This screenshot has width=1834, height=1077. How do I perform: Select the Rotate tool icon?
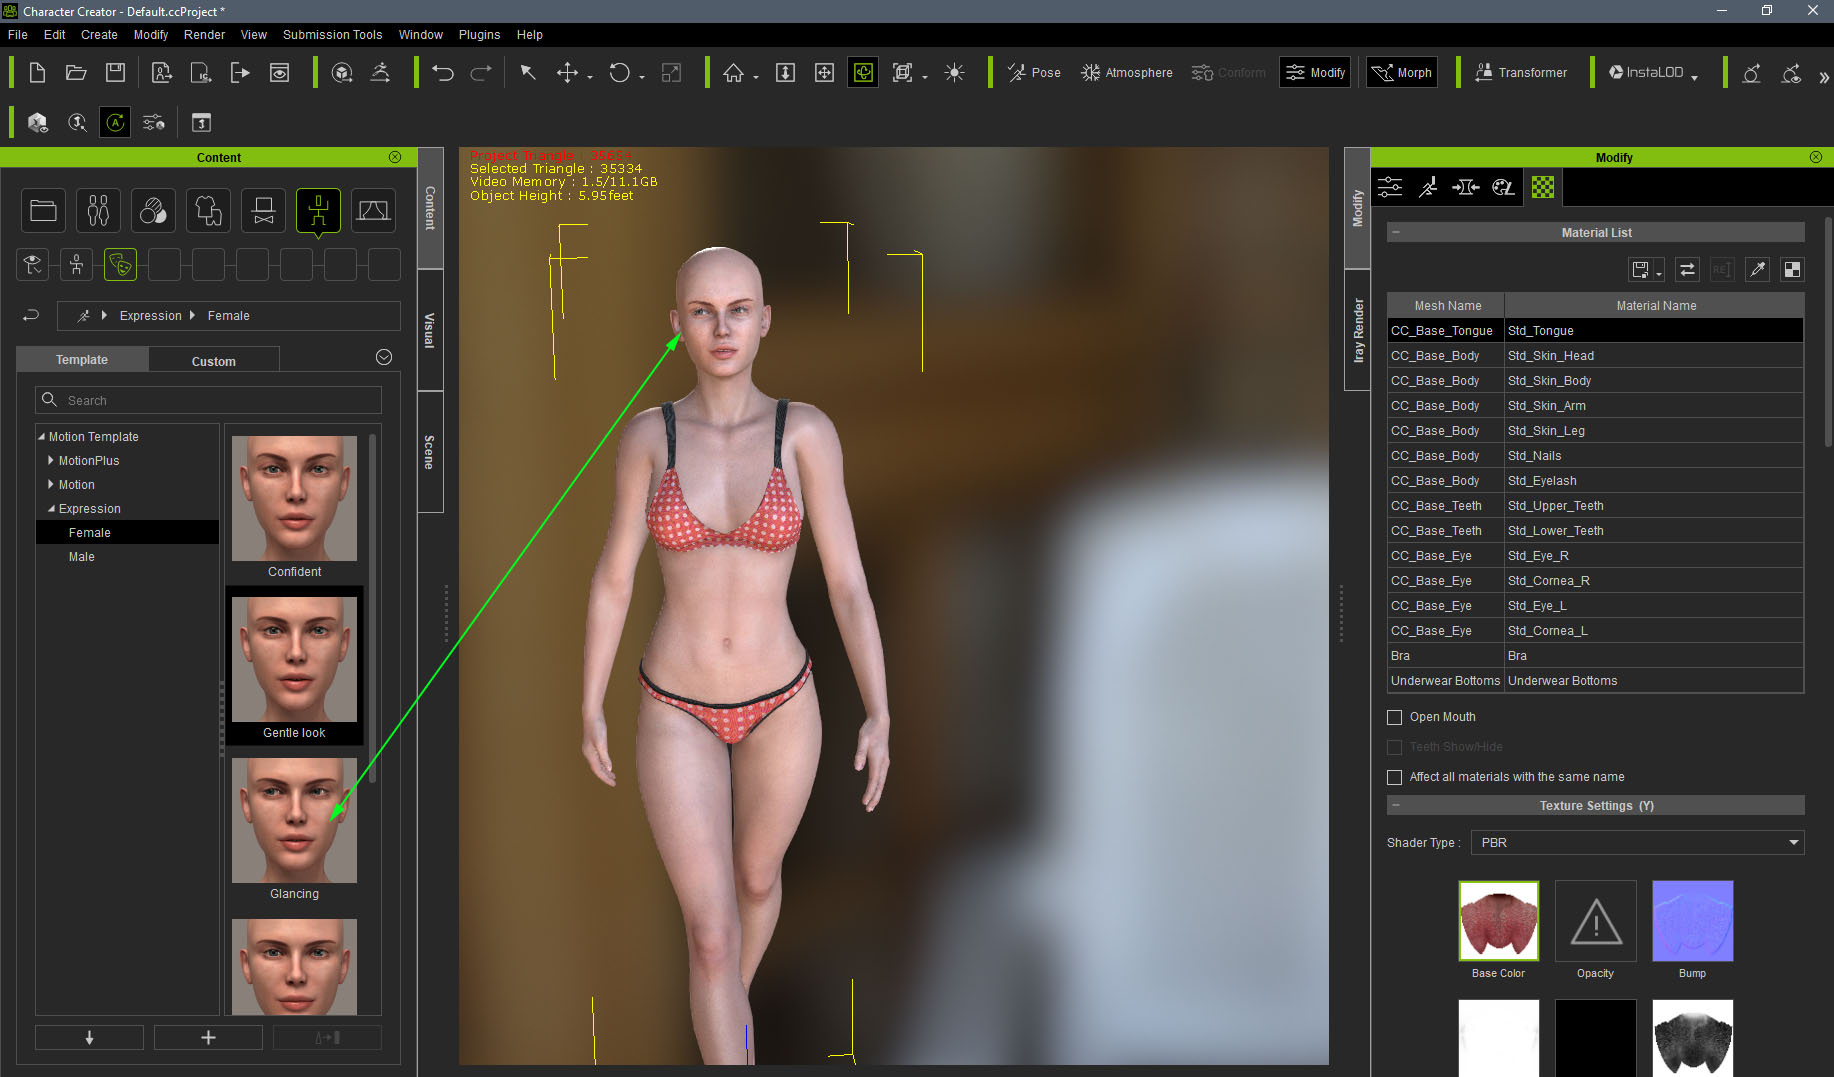tap(620, 73)
